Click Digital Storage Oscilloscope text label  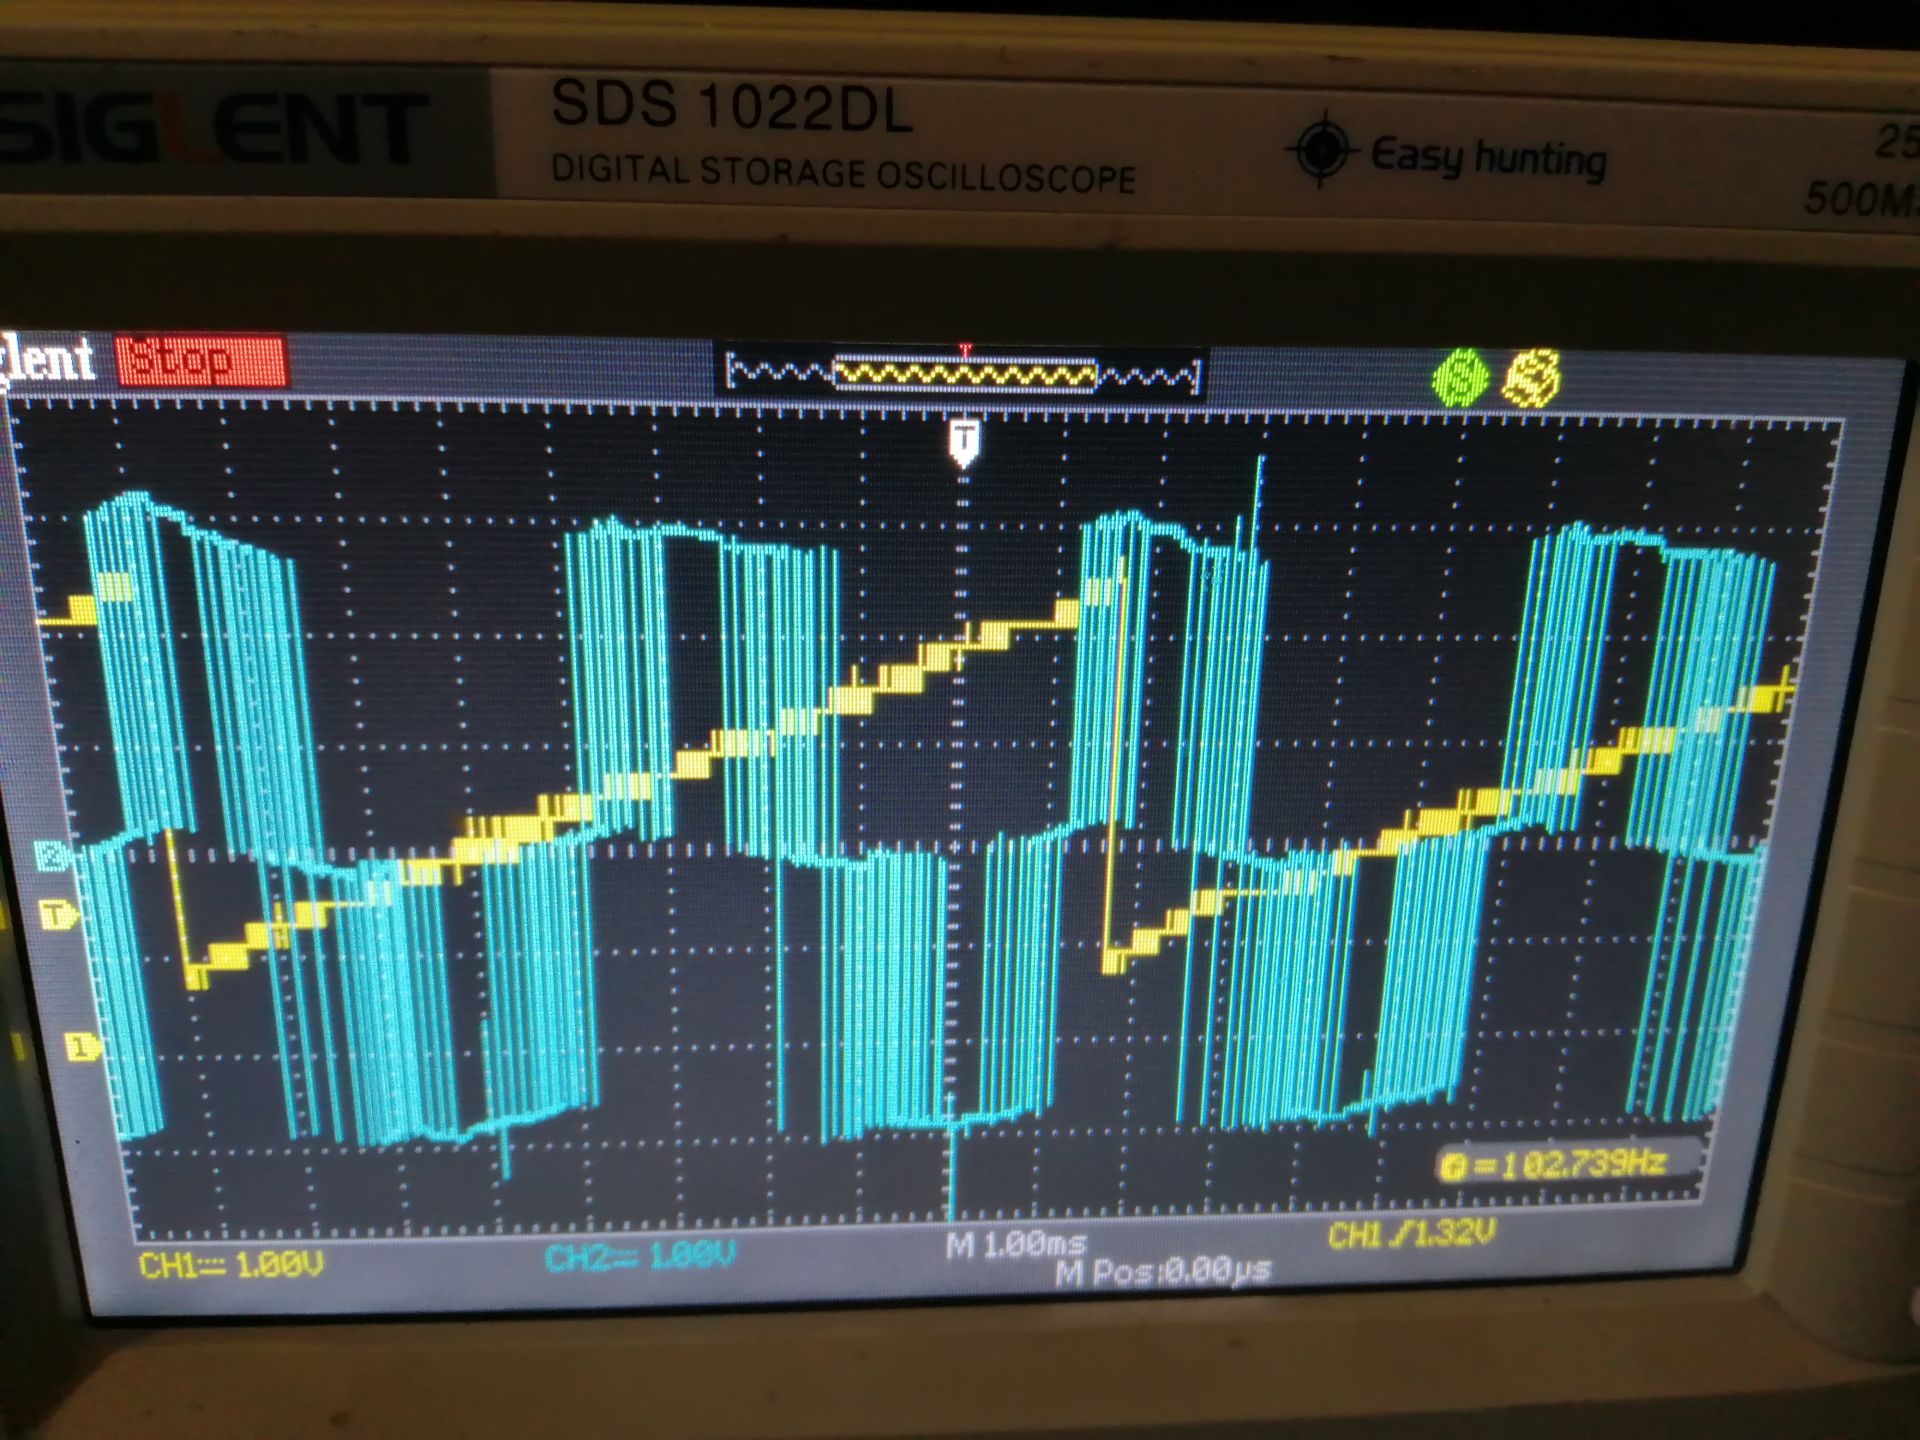point(843,174)
